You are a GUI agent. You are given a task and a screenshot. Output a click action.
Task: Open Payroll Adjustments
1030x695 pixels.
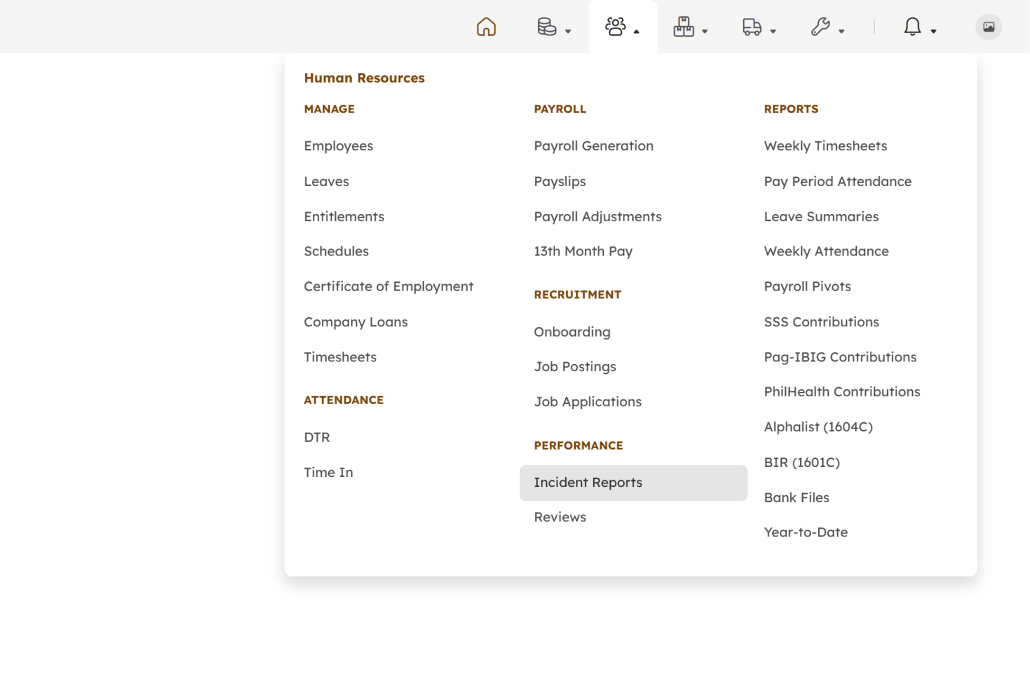tap(598, 216)
